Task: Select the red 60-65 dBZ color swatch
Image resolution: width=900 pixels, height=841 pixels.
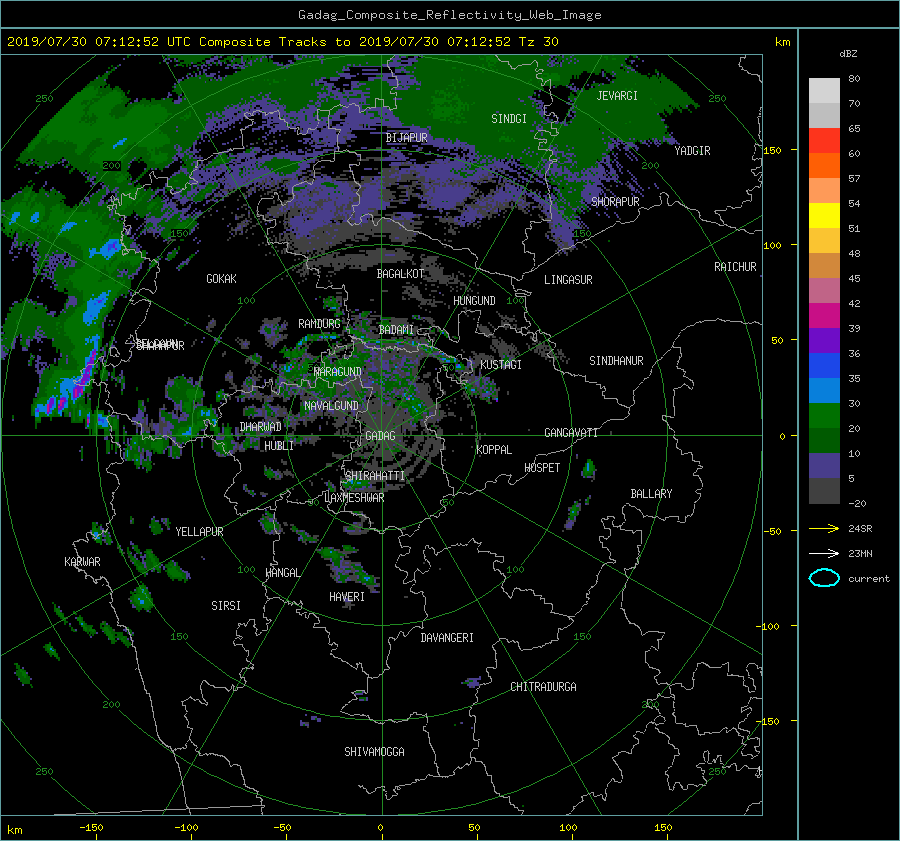Action: [824, 141]
